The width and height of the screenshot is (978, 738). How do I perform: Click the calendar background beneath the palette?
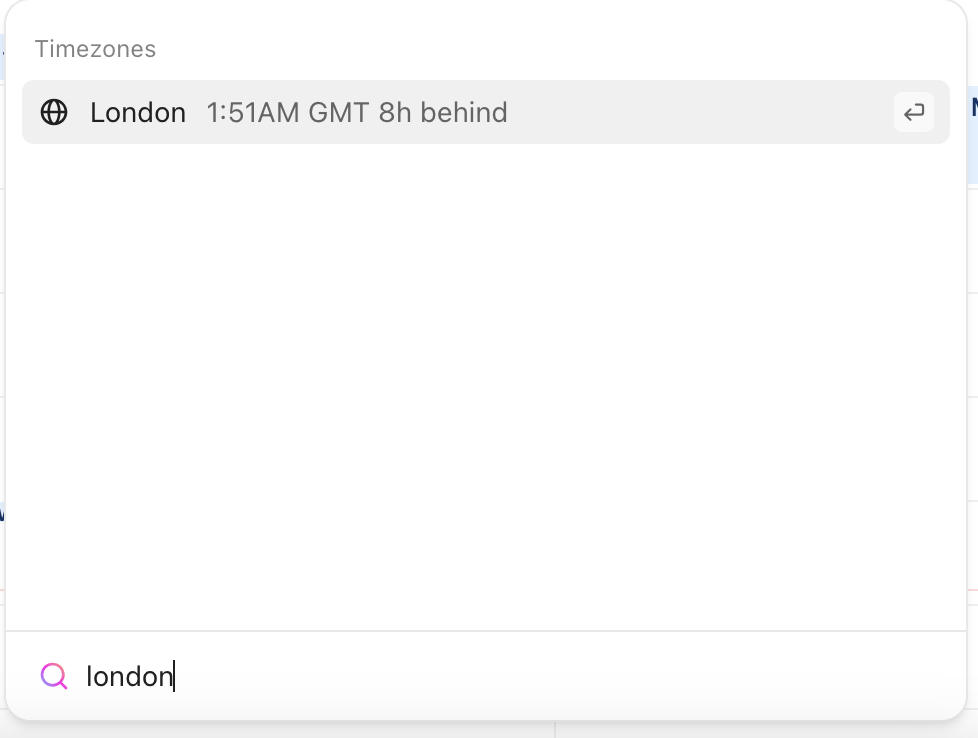[x=760, y=730]
